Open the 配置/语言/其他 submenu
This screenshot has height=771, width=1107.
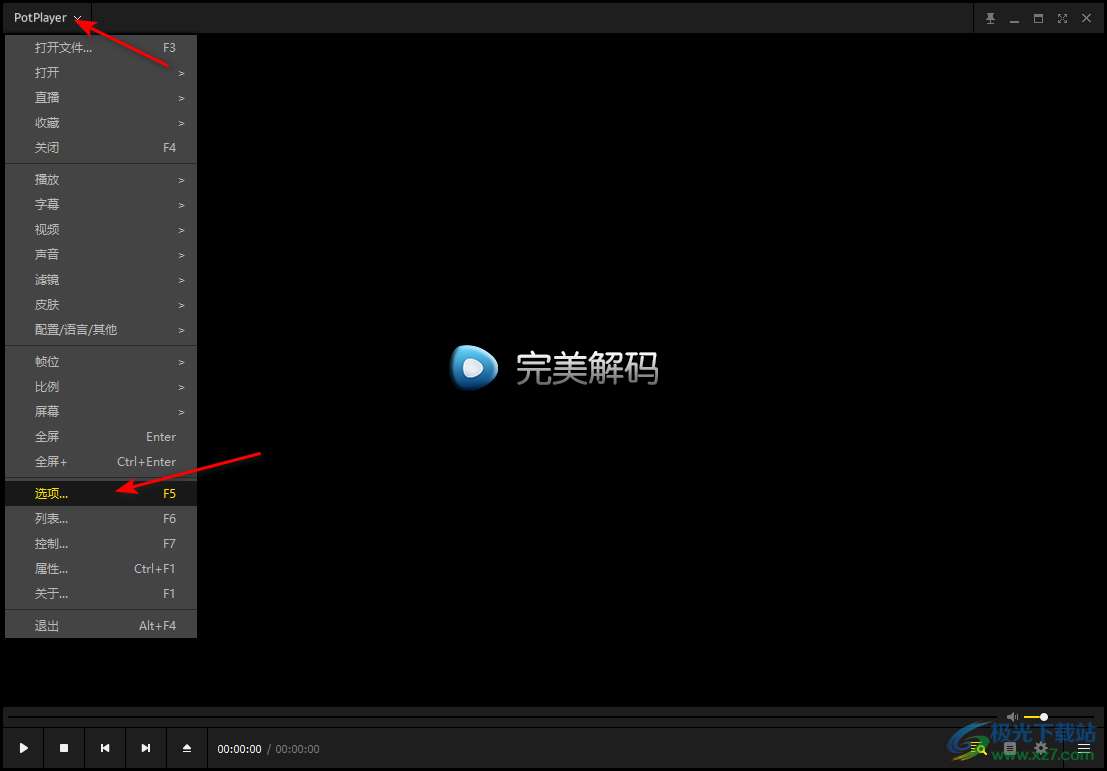pyautogui.click(x=101, y=330)
